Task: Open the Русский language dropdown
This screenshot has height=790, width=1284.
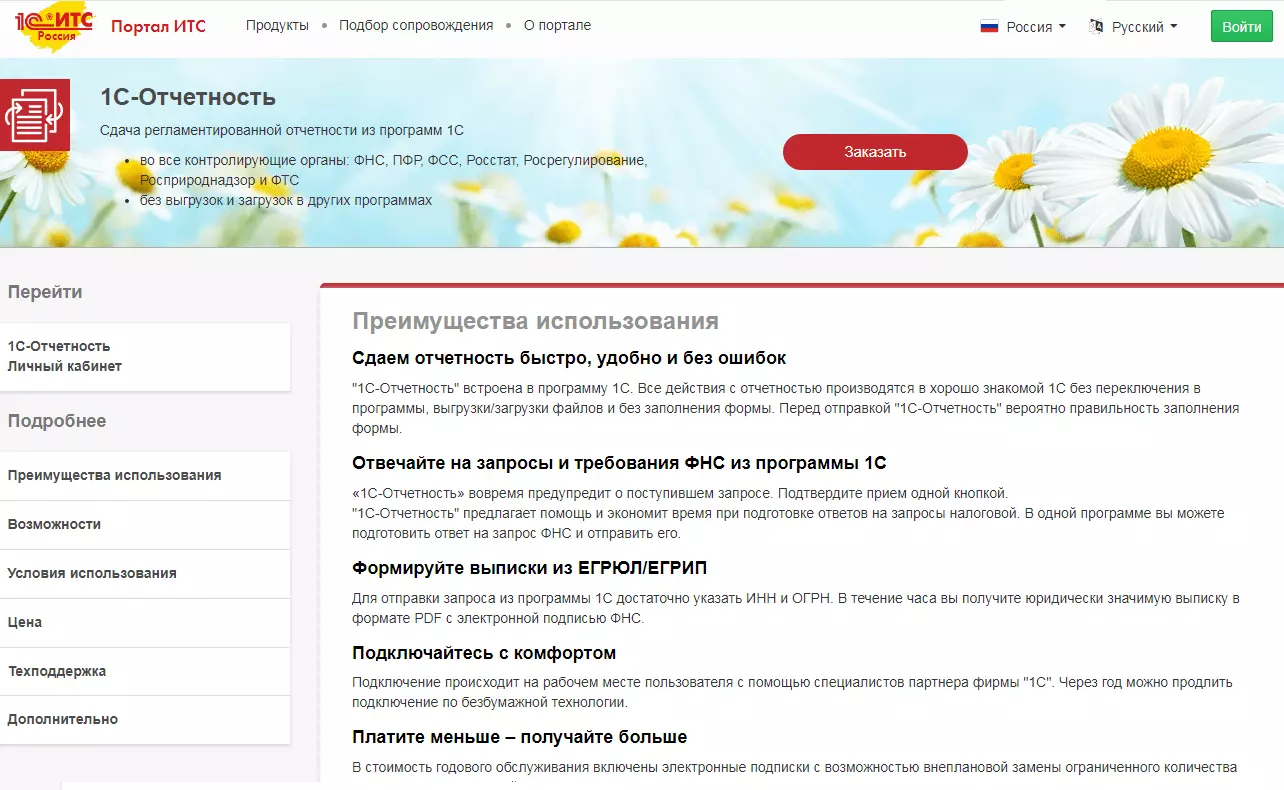Action: coord(1145,27)
